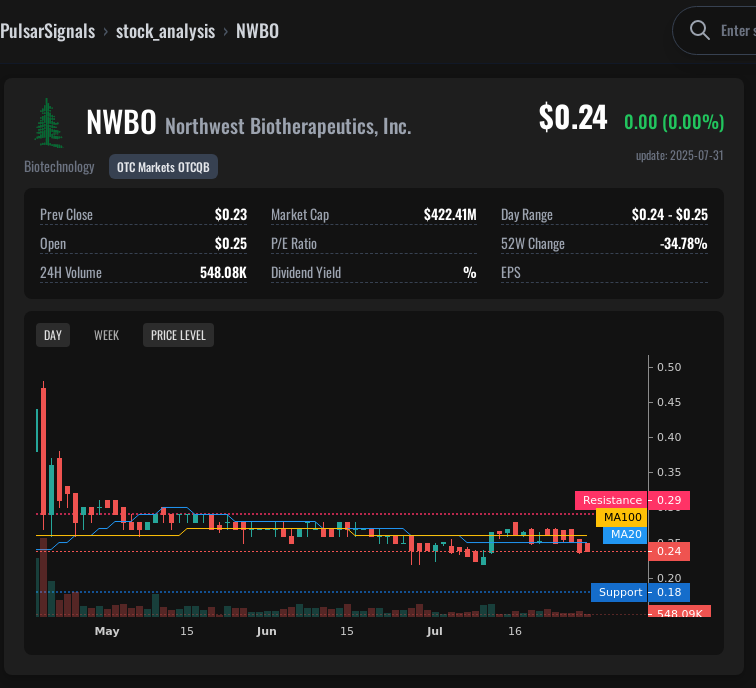Click the Open $0.25 value
The image size is (756, 688).
[x=230, y=243]
